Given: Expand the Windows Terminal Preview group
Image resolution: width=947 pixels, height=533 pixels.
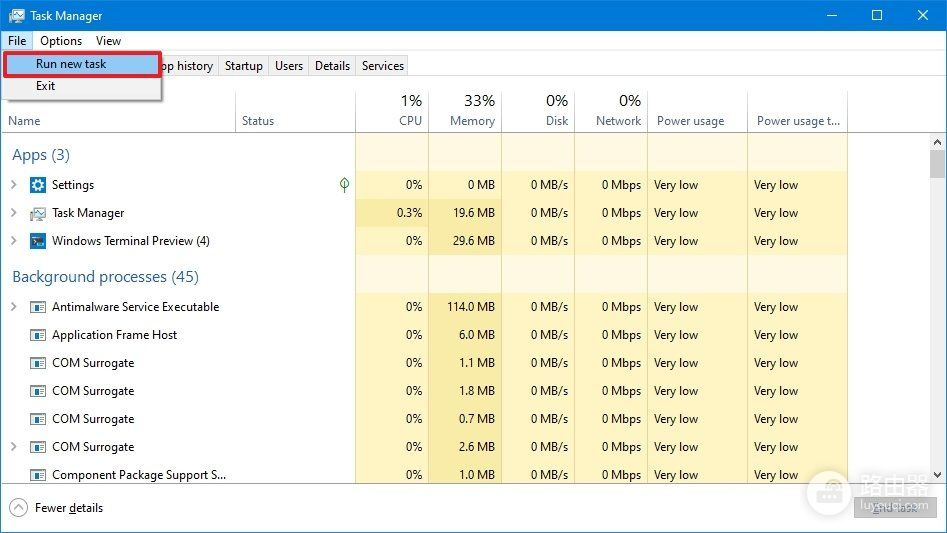Looking at the screenshot, I should click(14, 240).
